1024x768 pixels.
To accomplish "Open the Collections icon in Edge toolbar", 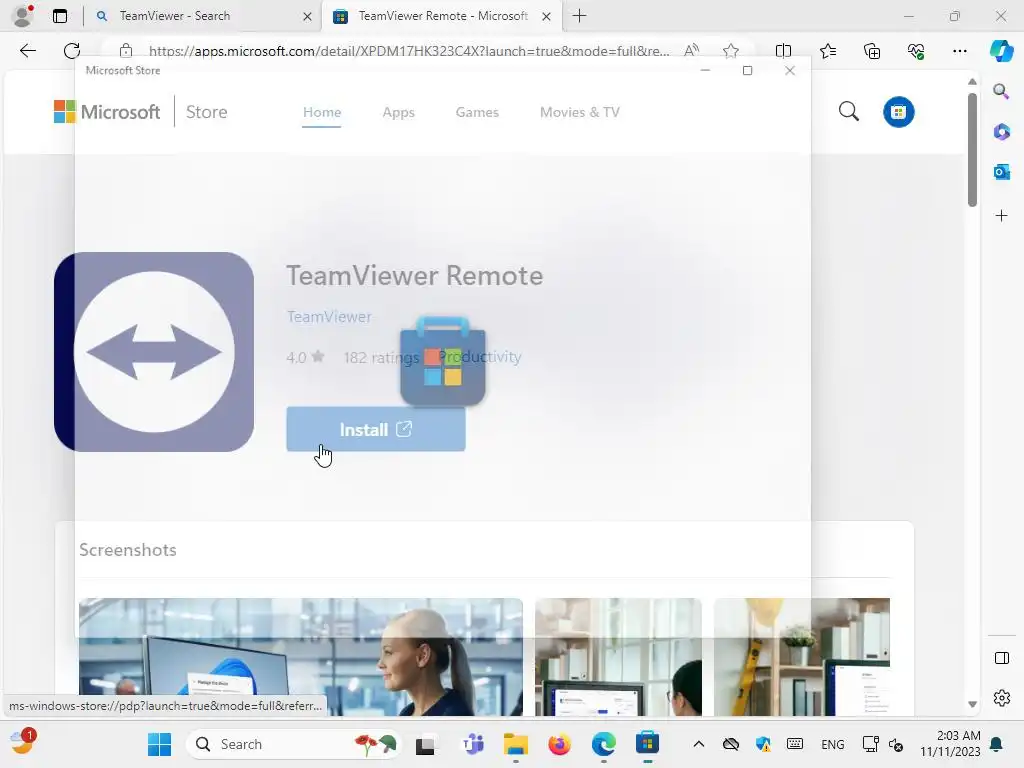I will pos(872,50).
